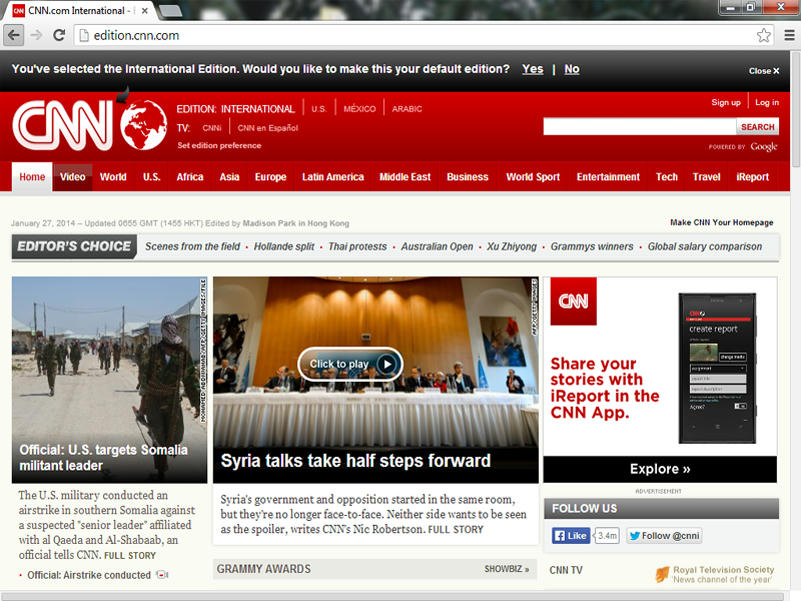Image resolution: width=801 pixels, height=601 pixels.
Task: Open the Tech section
Action: [x=667, y=177]
